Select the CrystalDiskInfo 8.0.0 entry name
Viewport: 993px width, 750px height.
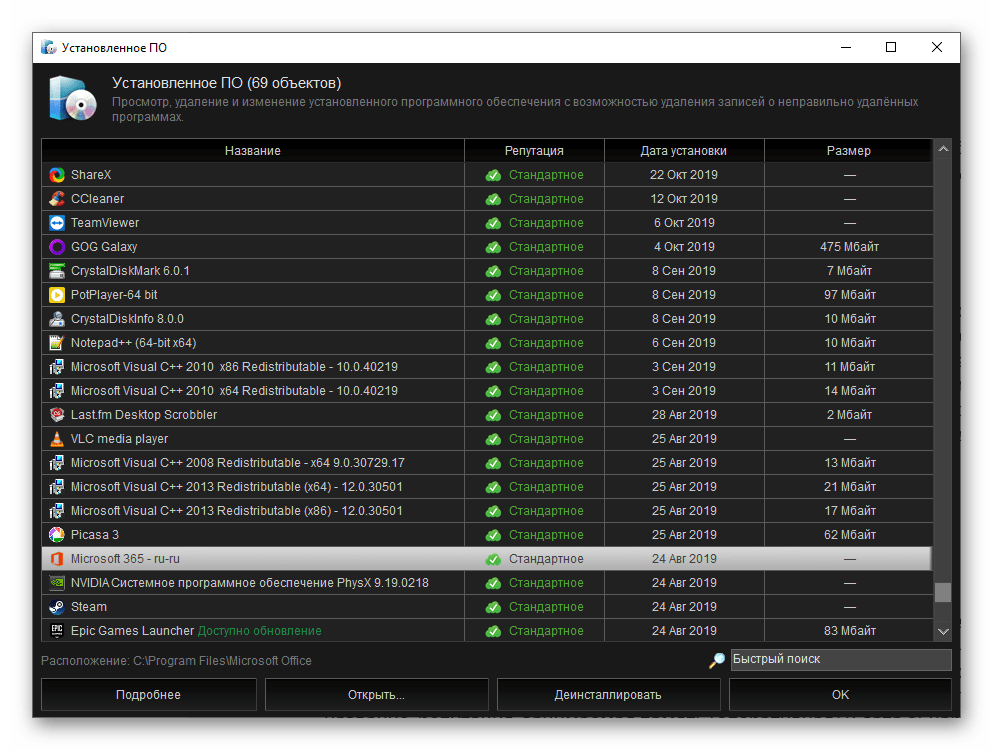pos(127,319)
